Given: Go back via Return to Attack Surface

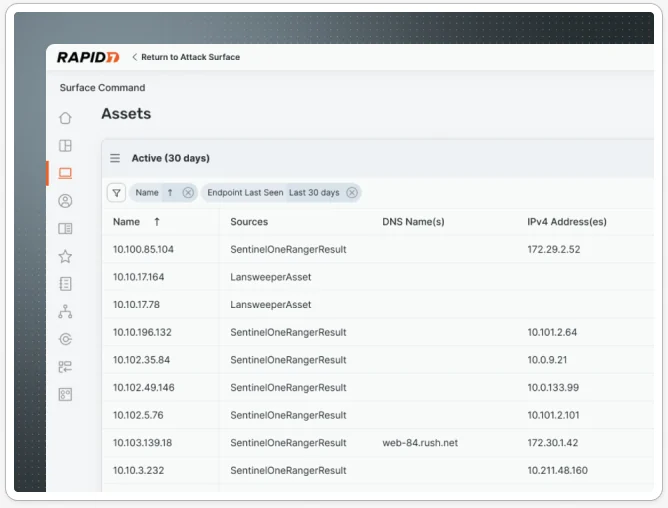Looking at the screenshot, I should click(x=186, y=57).
